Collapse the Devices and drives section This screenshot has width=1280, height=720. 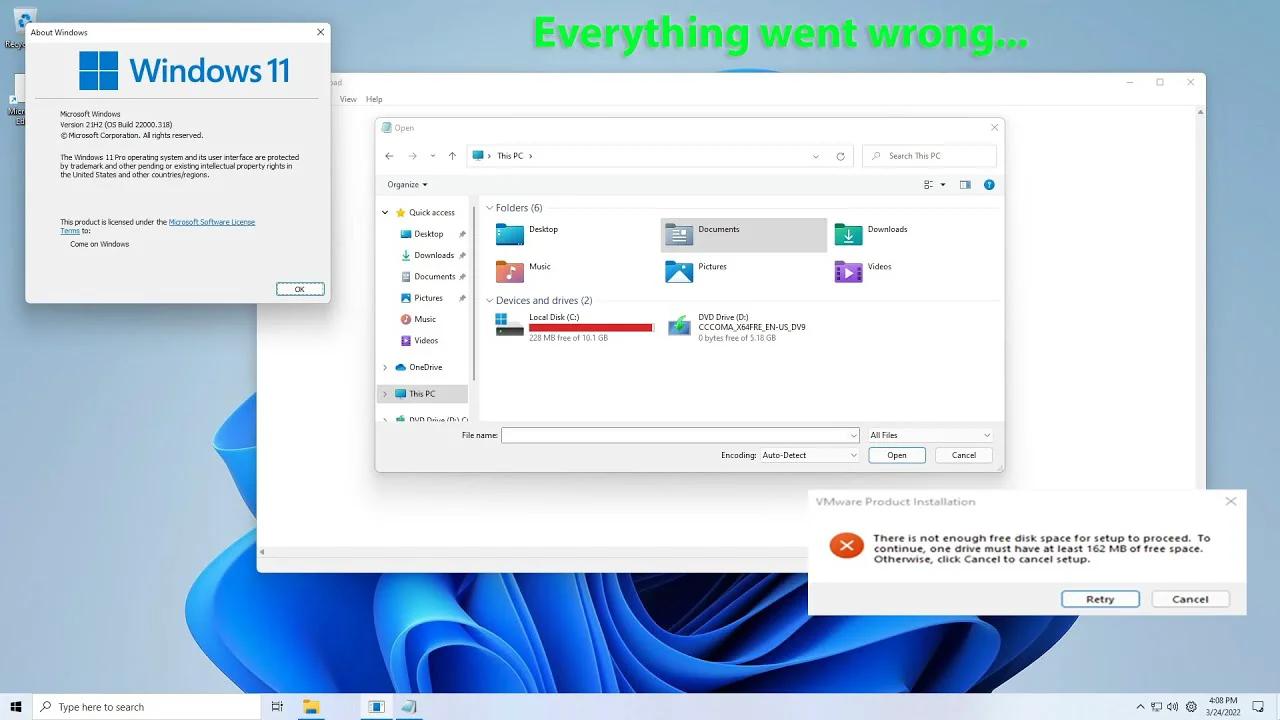pos(489,300)
